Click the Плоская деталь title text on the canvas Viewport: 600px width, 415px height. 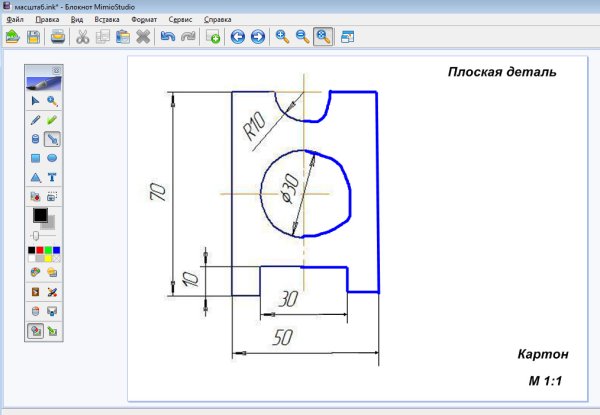[x=501, y=72]
